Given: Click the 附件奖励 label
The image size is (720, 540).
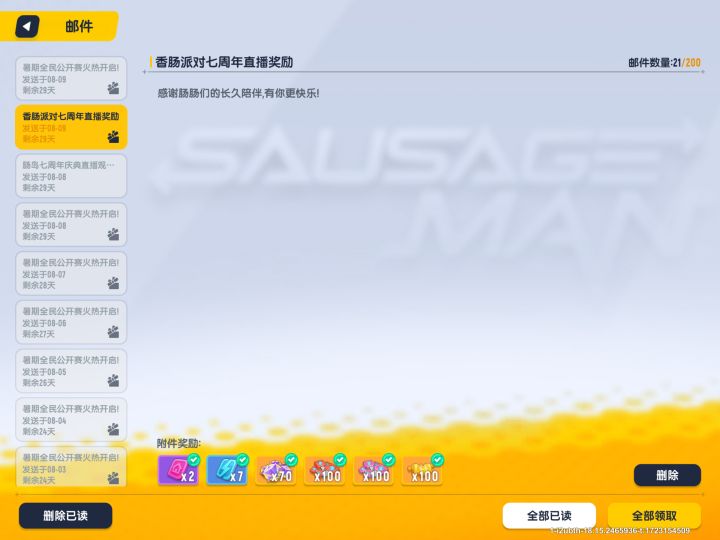Looking at the screenshot, I should [x=179, y=443].
